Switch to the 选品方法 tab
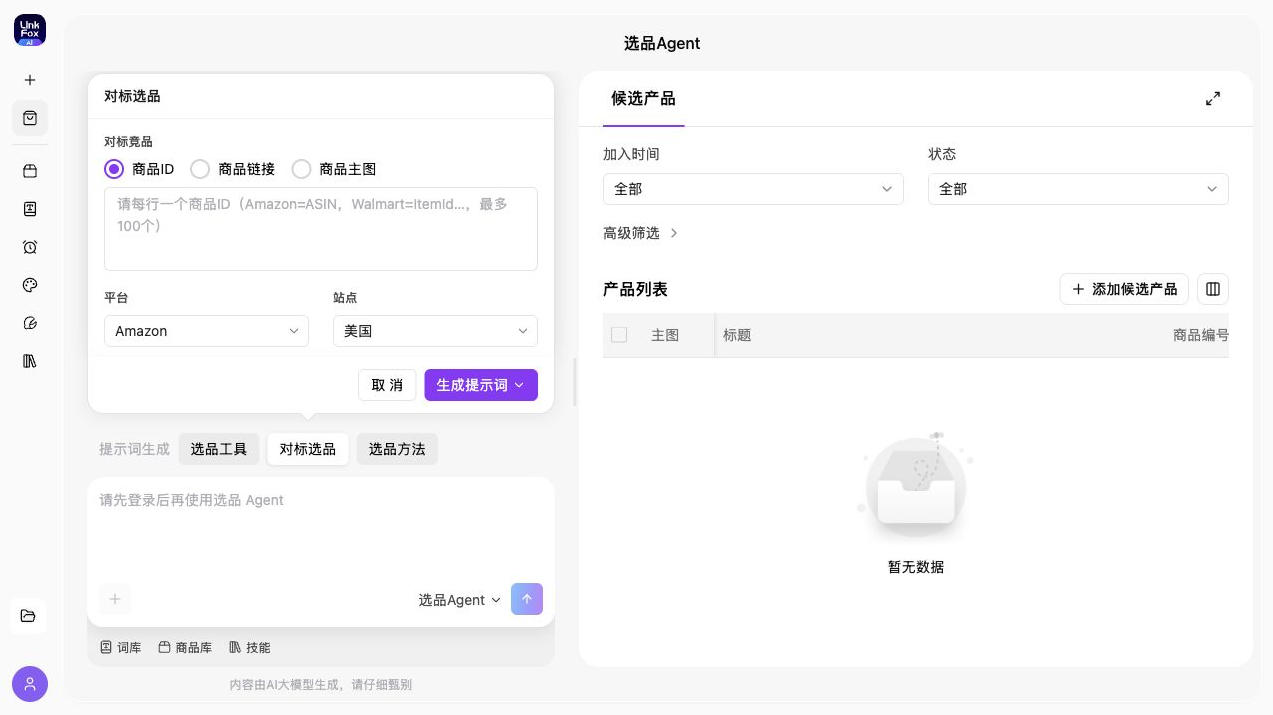 (x=397, y=449)
